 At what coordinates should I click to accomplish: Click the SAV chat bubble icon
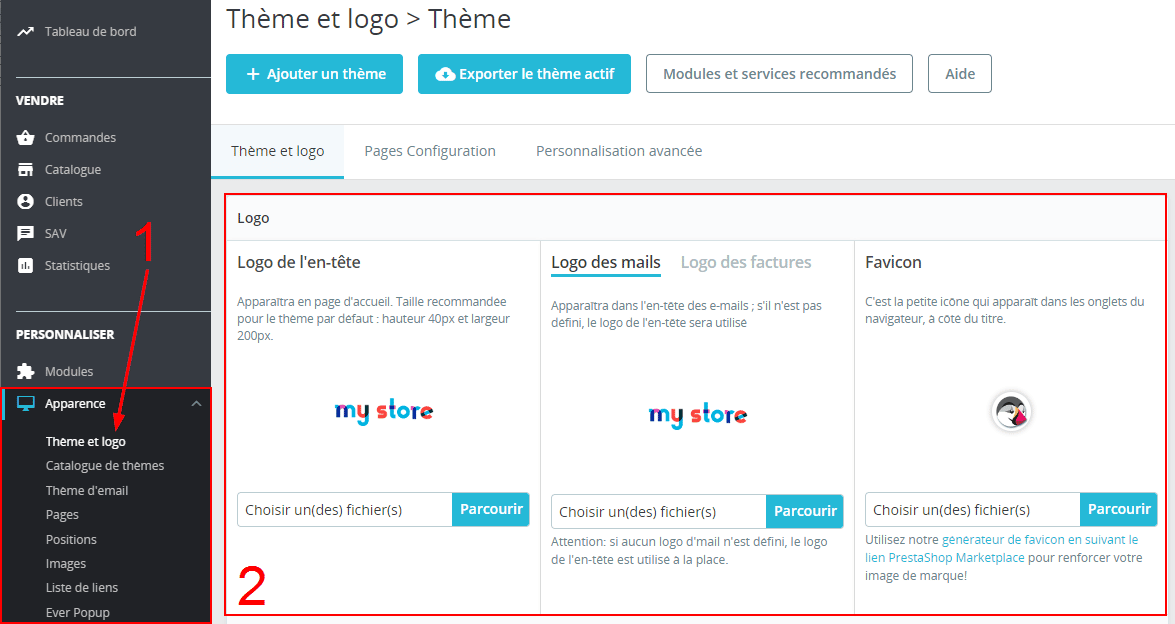(x=26, y=234)
